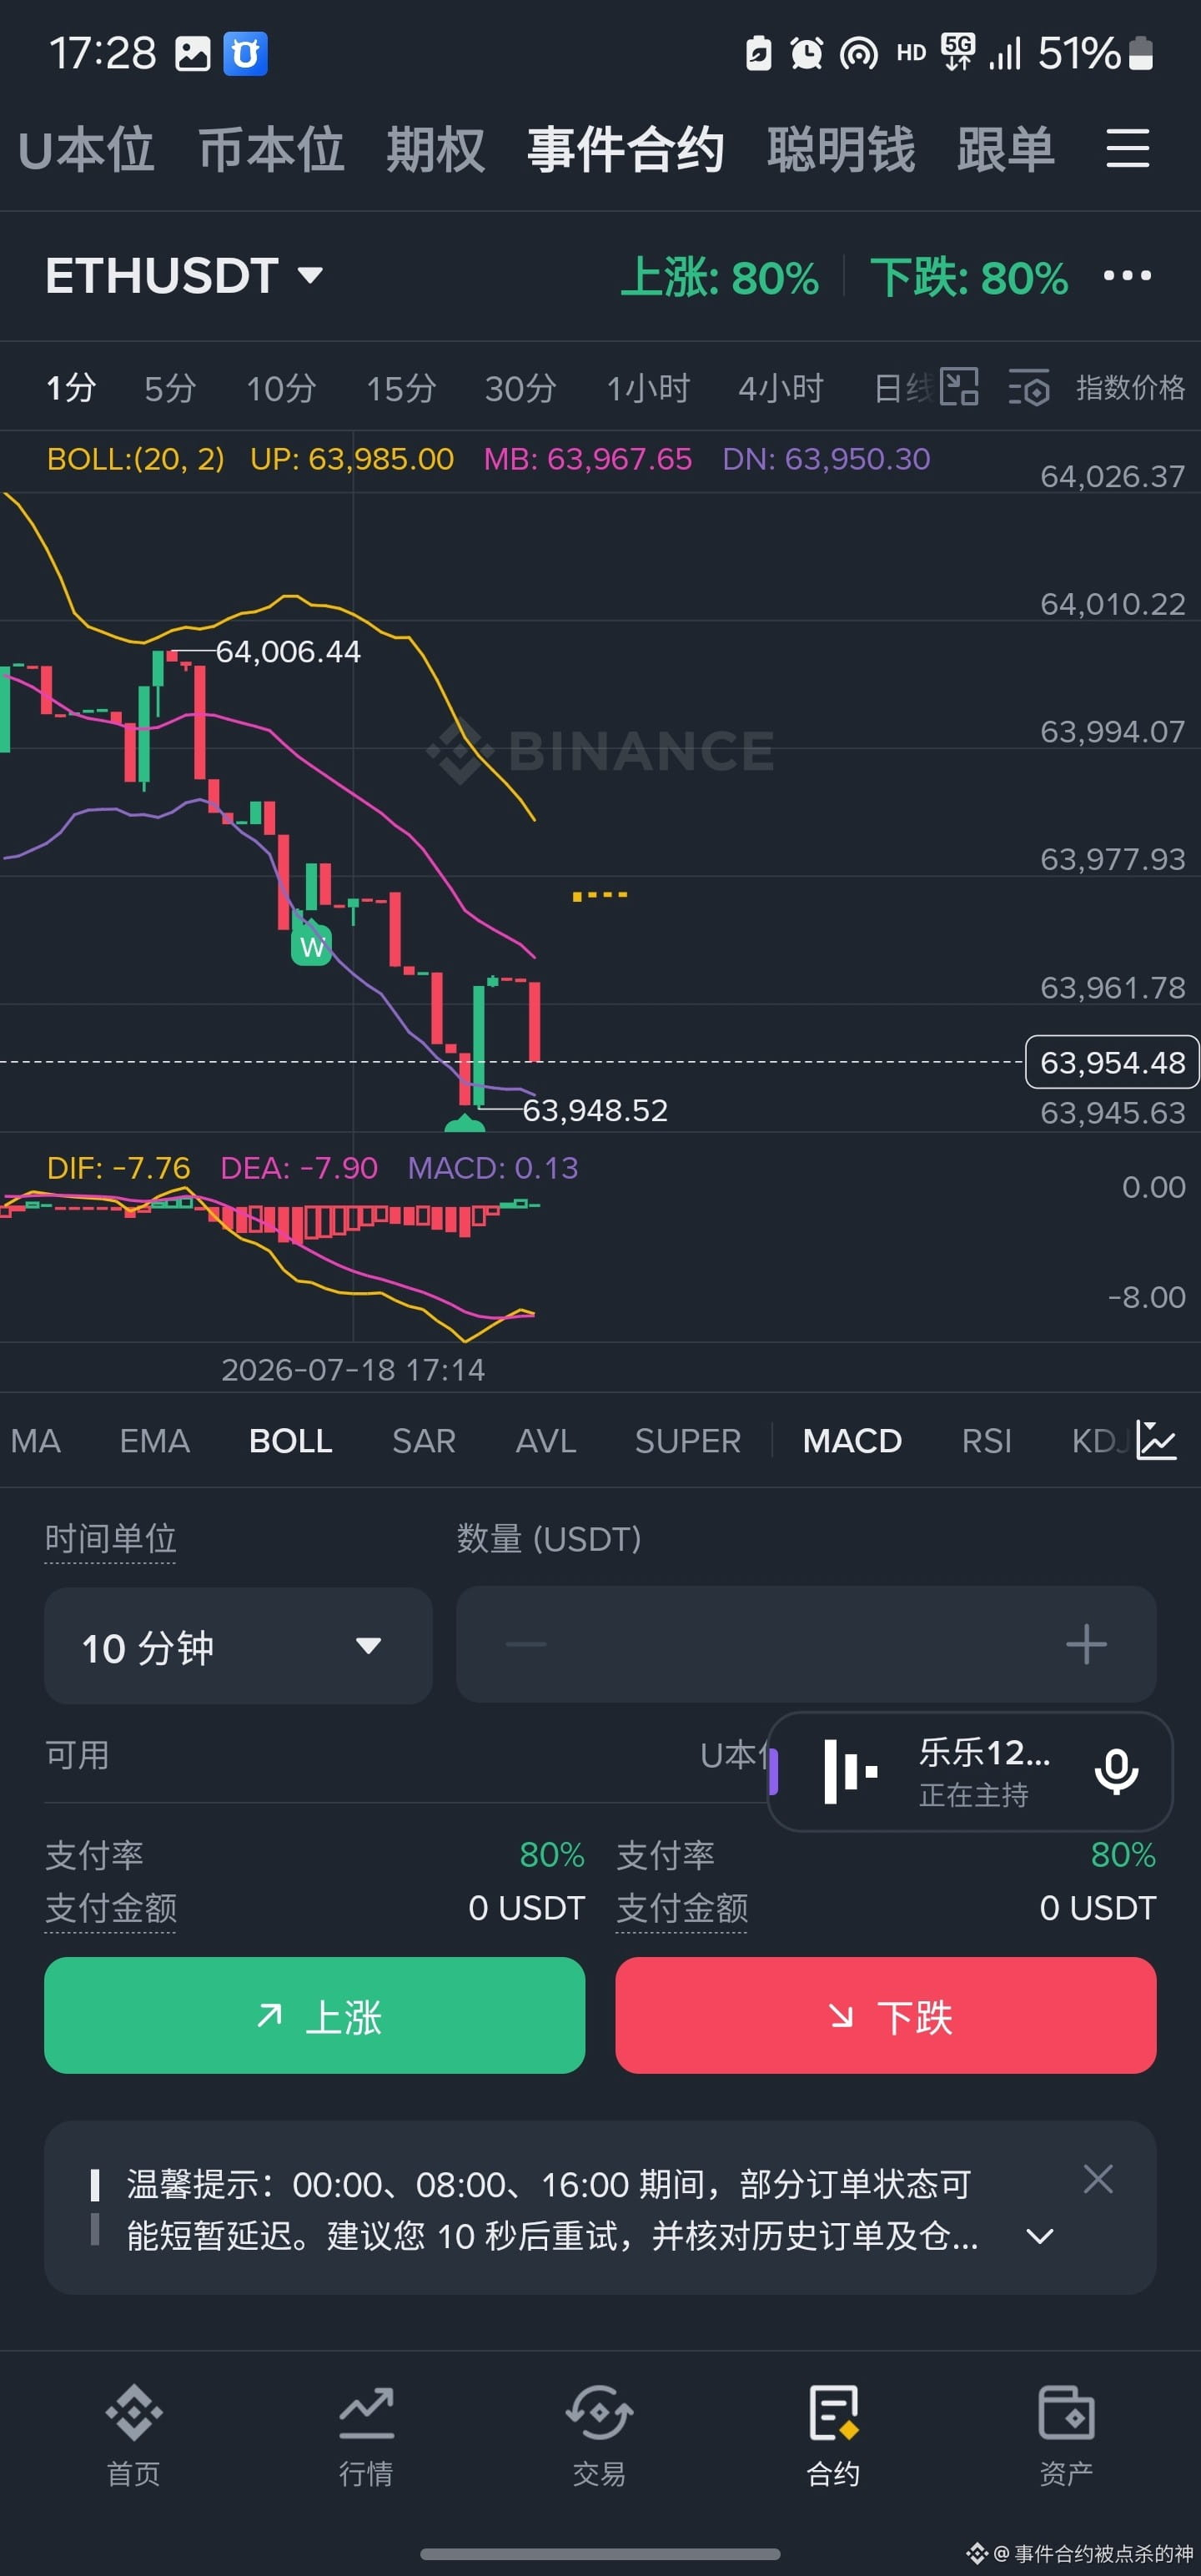Toggle the BOLL indicator
The height and width of the screenshot is (2576, 1201).
[290, 1441]
